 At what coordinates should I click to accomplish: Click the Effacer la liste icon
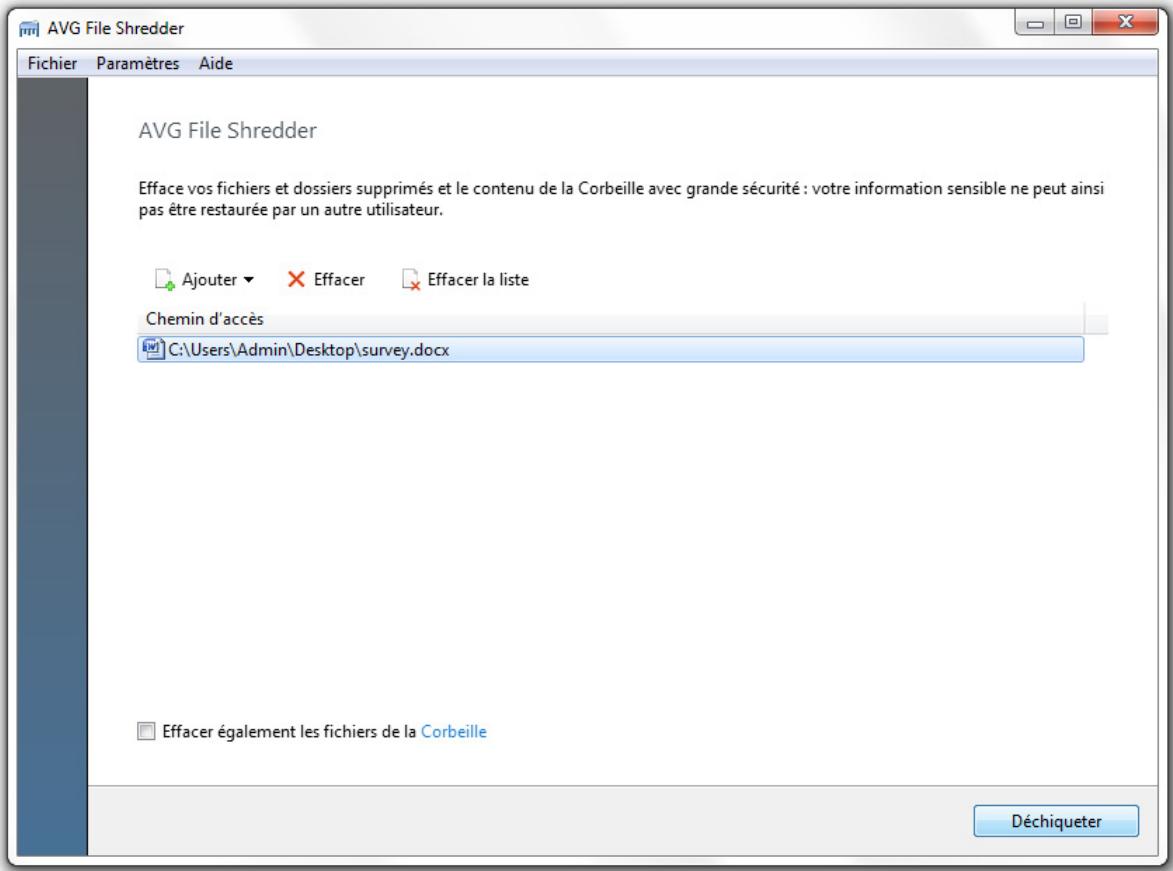[x=411, y=280]
